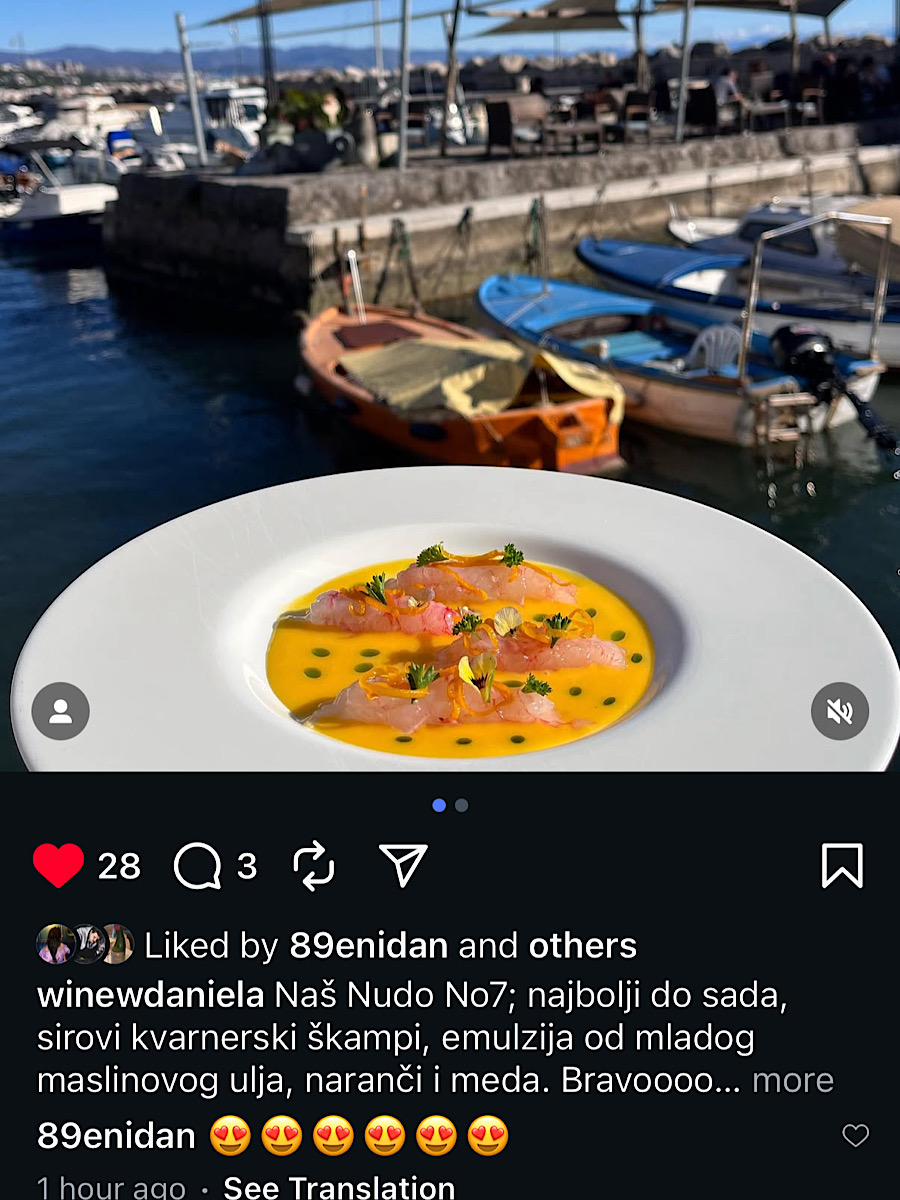Select the second gray carousel dot
Screen dimensions: 900x1200
pos(461,805)
